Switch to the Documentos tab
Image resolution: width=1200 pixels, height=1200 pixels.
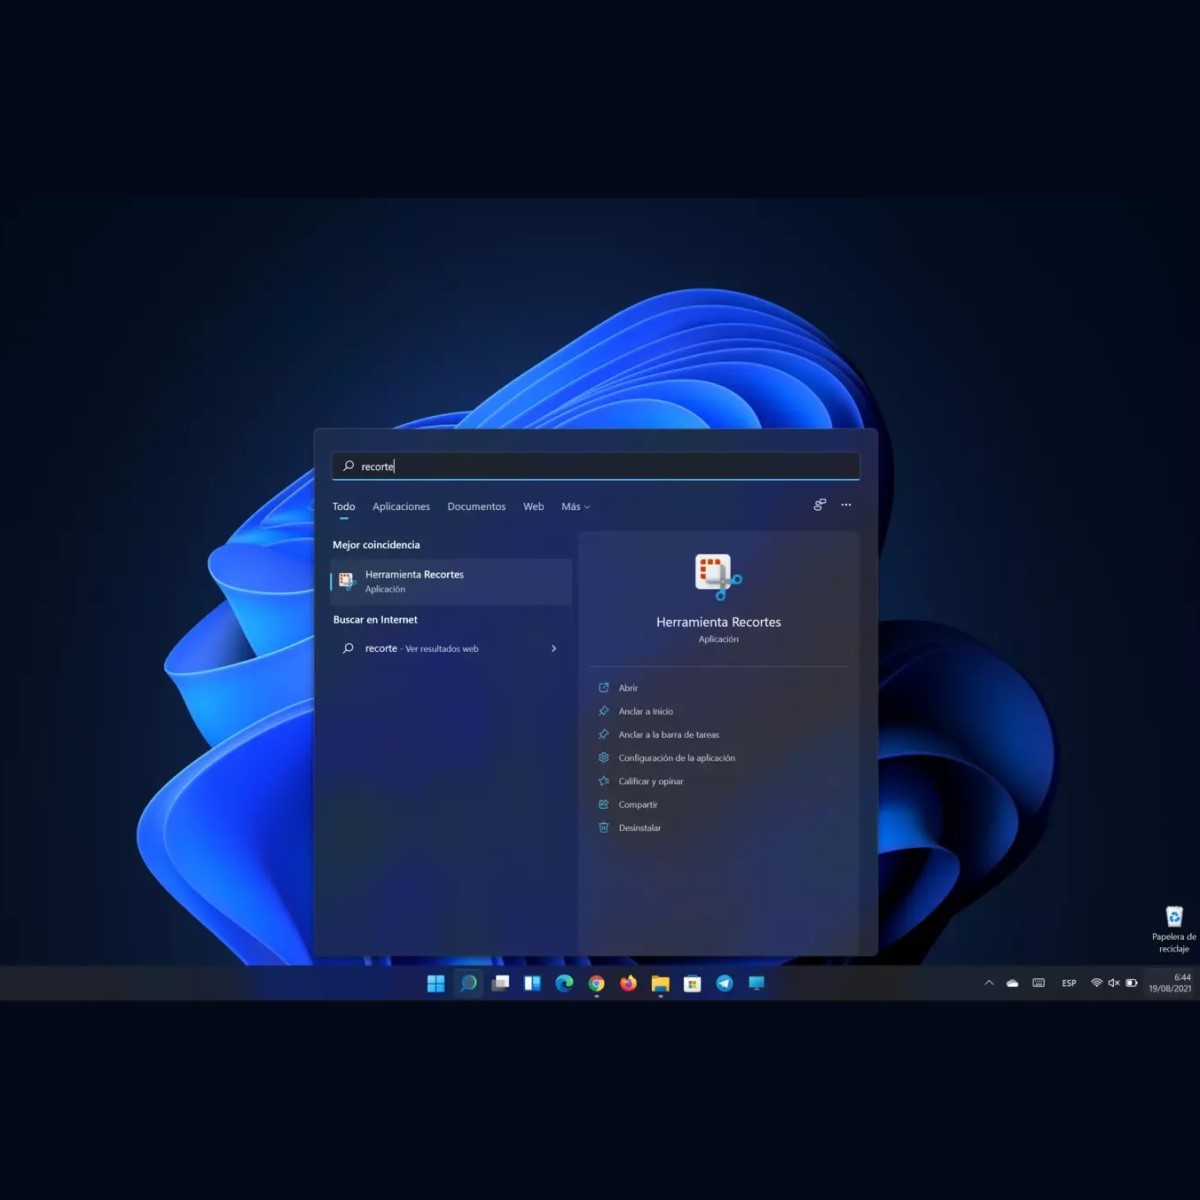[476, 507]
